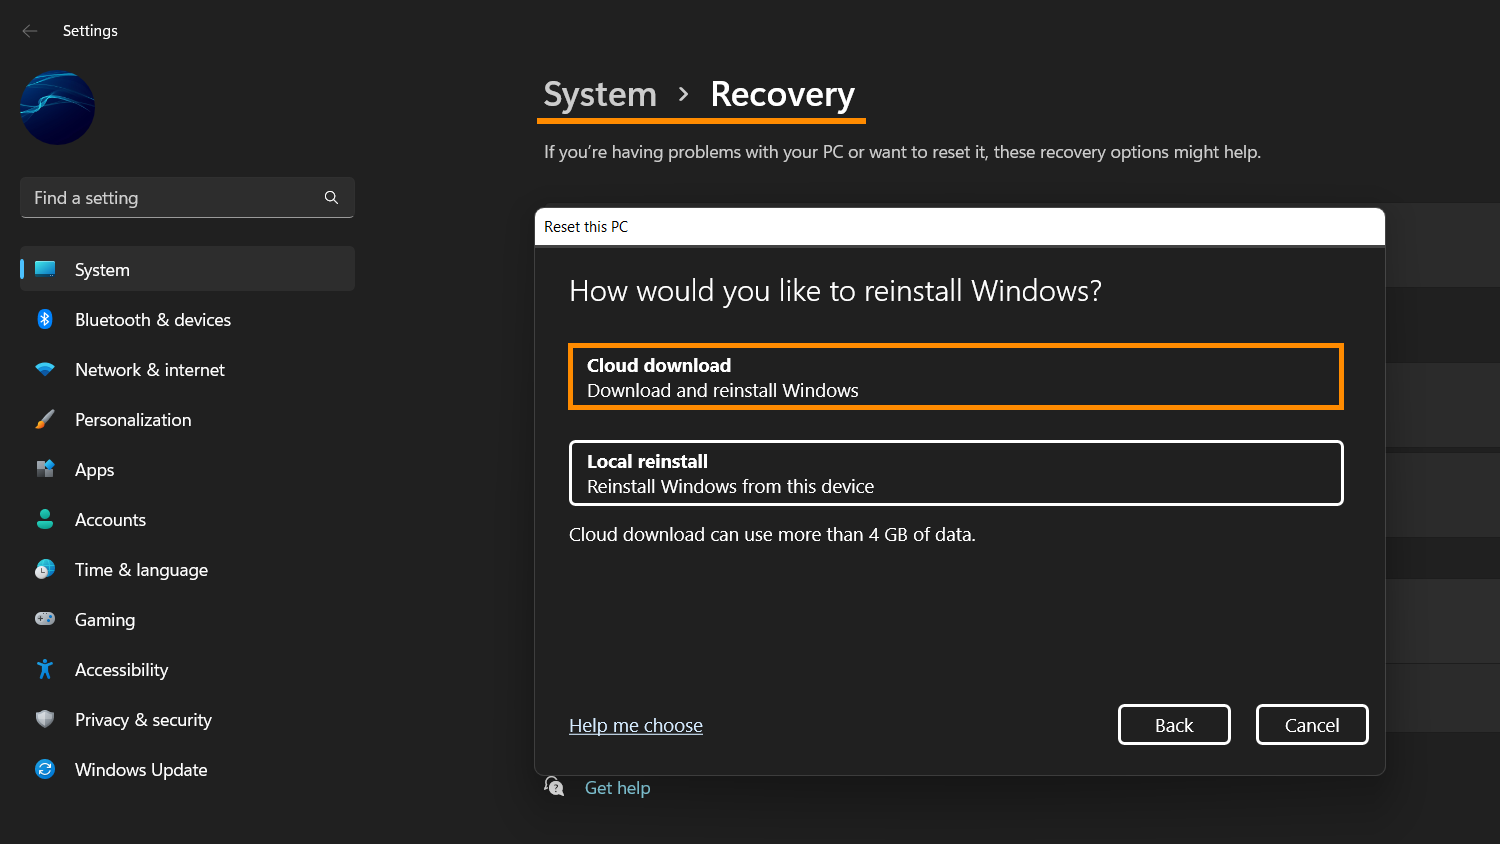The width and height of the screenshot is (1500, 844).
Task: Open the Help me choose link
Action: (636, 726)
